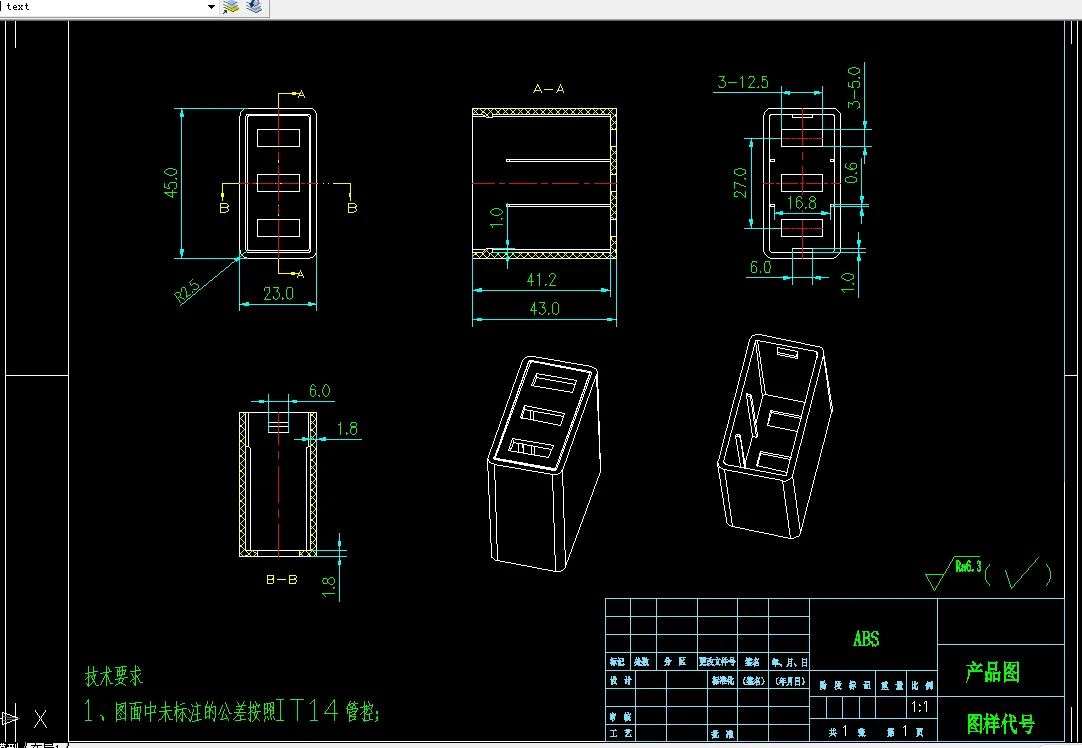
Task: Select the R2.5 radius dimension
Action: [187, 291]
